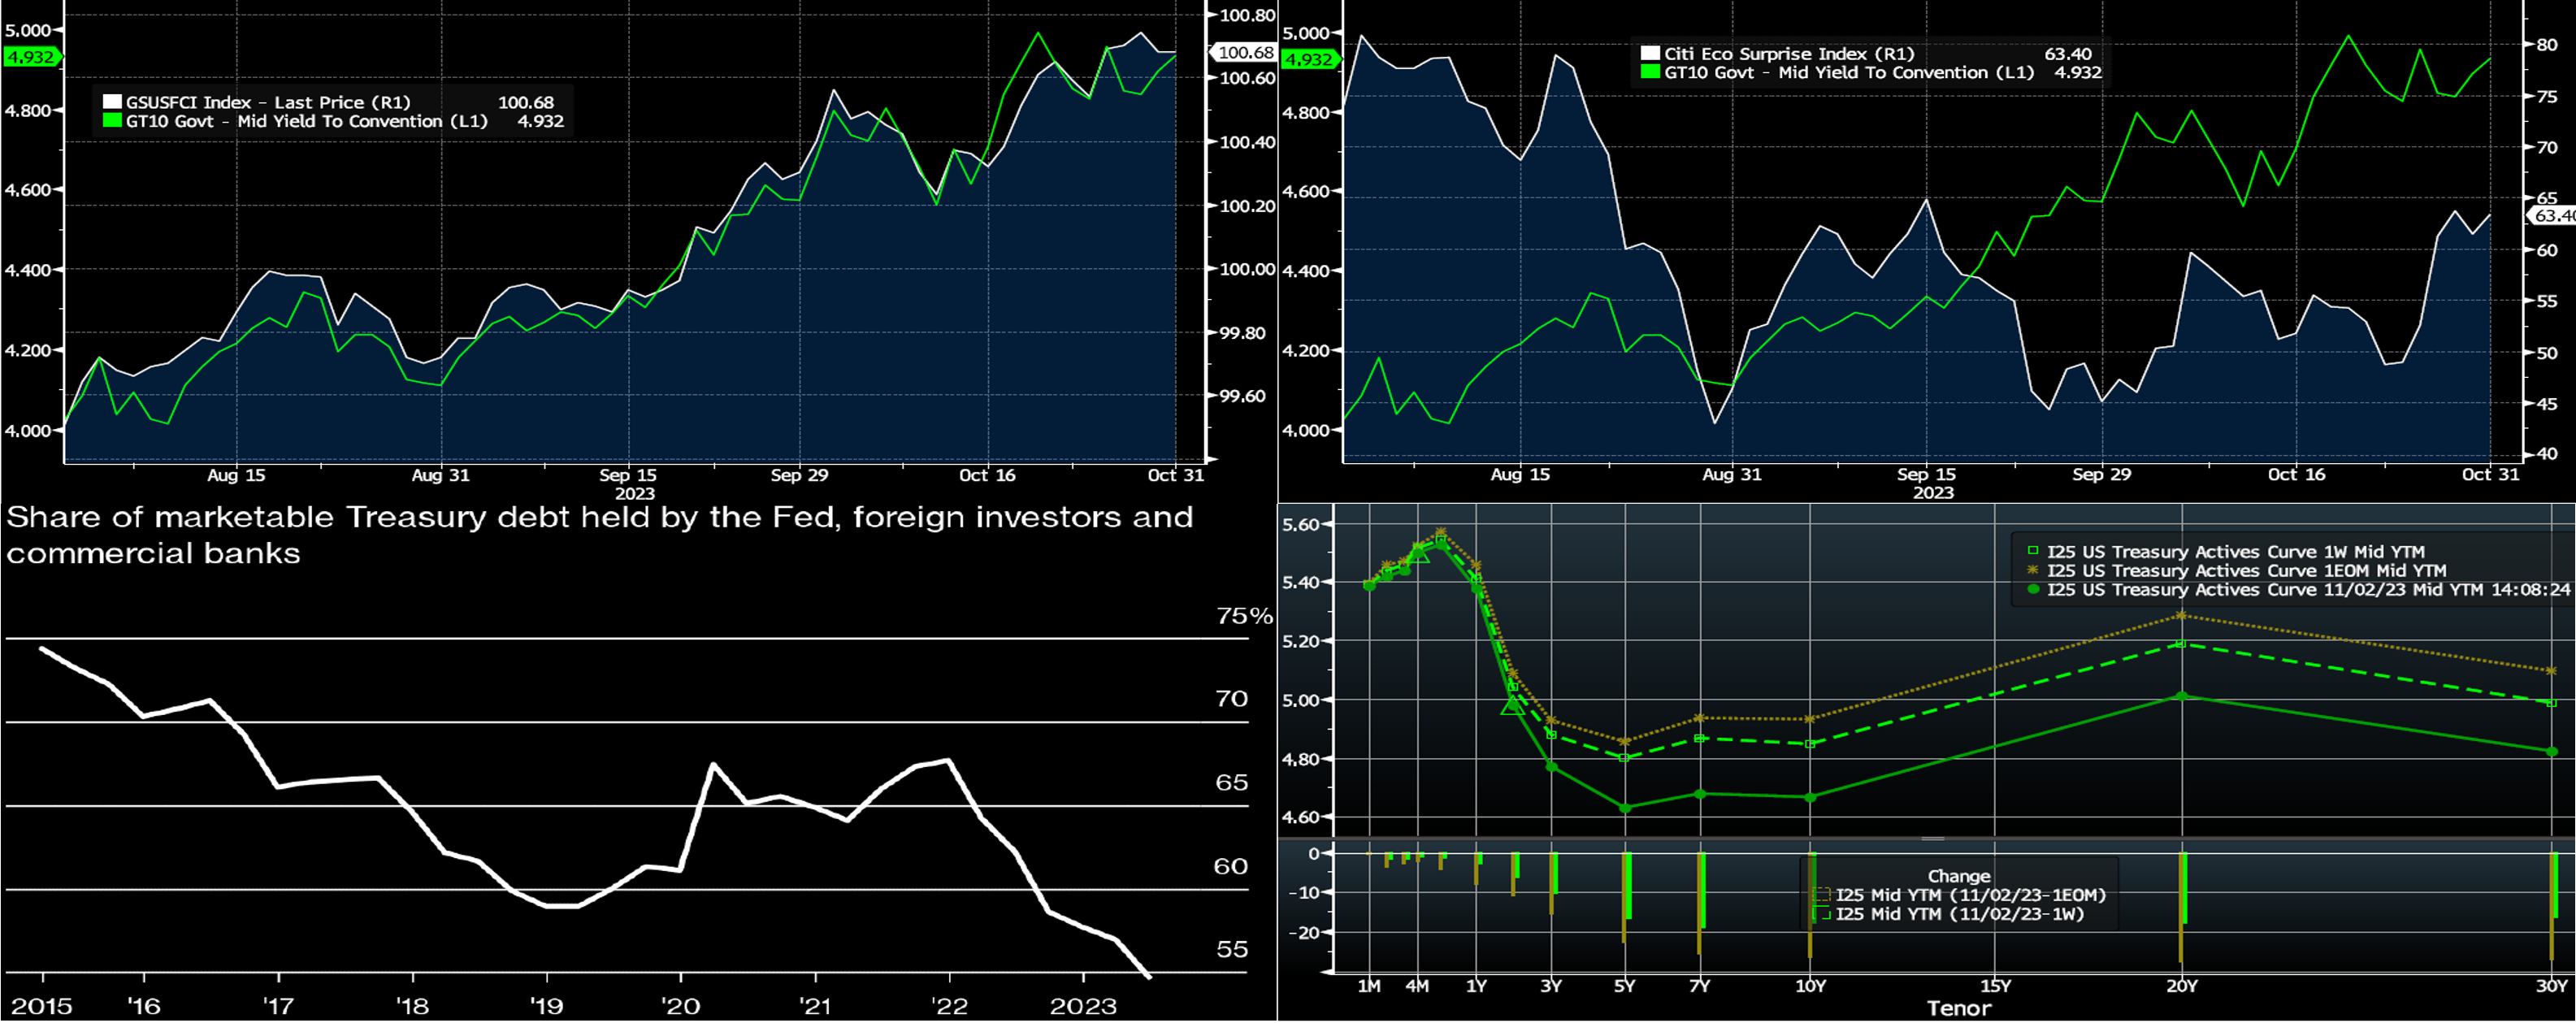2576x1023 pixels.
Task: Click the Change legend heading
Action: (1959, 875)
